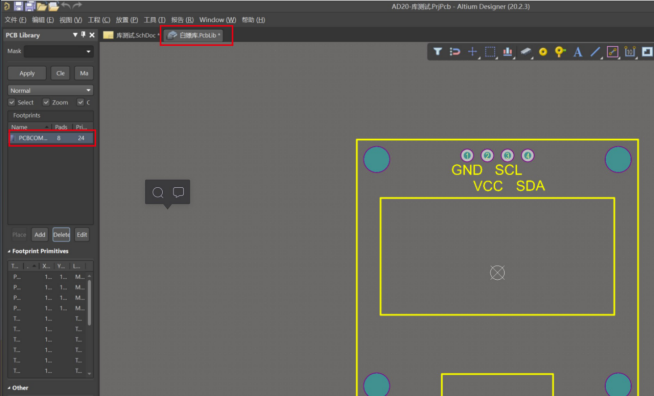
Task: Switch to the SchDoc document tab
Action: (131, 35)
